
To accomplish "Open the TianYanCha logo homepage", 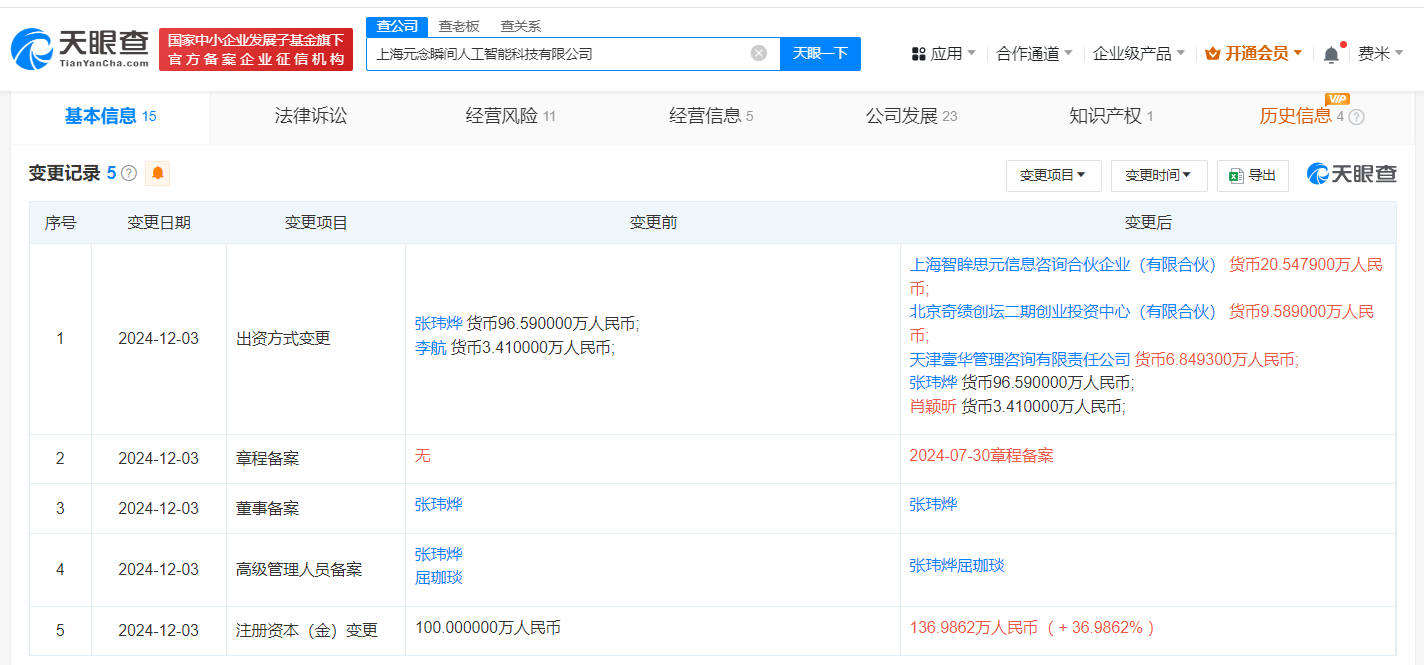I will pos(79,48).
